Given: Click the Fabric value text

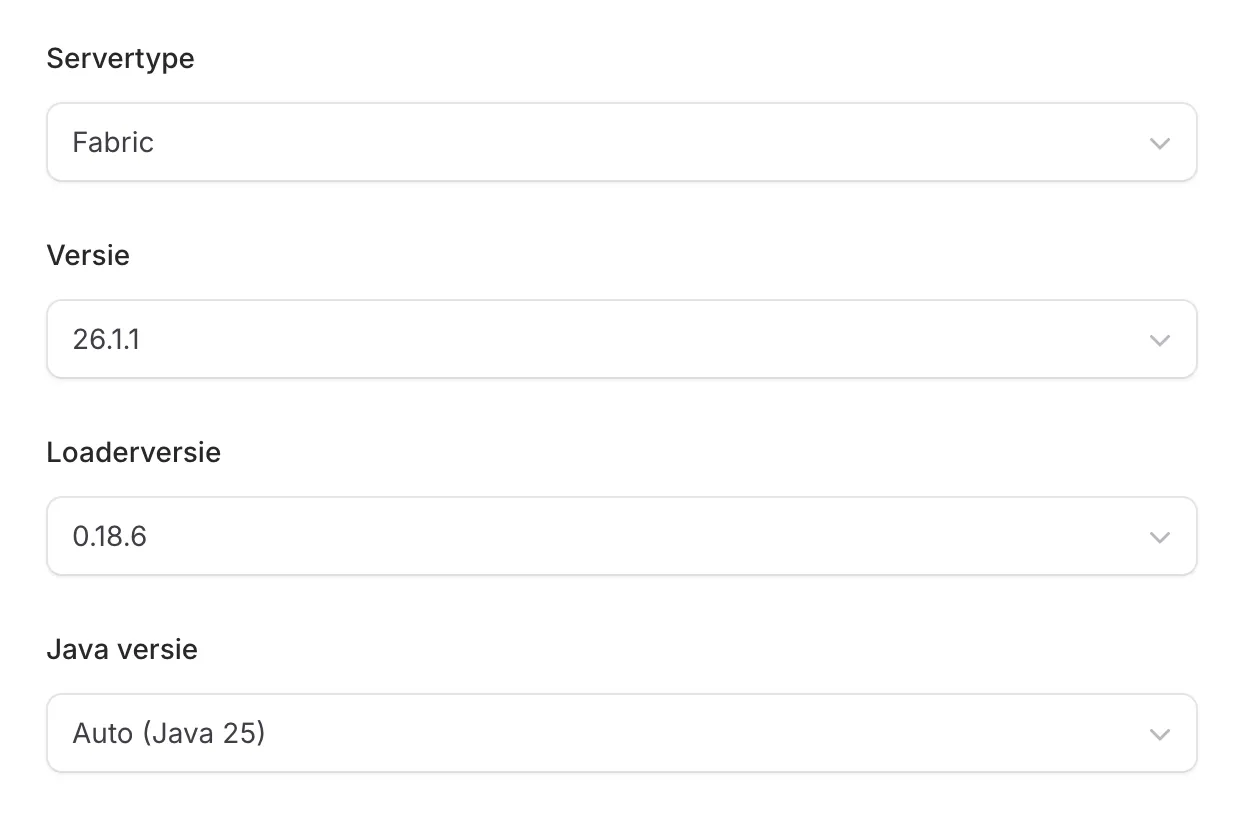Looking at the screenshot, I should [x=113, y=142].
